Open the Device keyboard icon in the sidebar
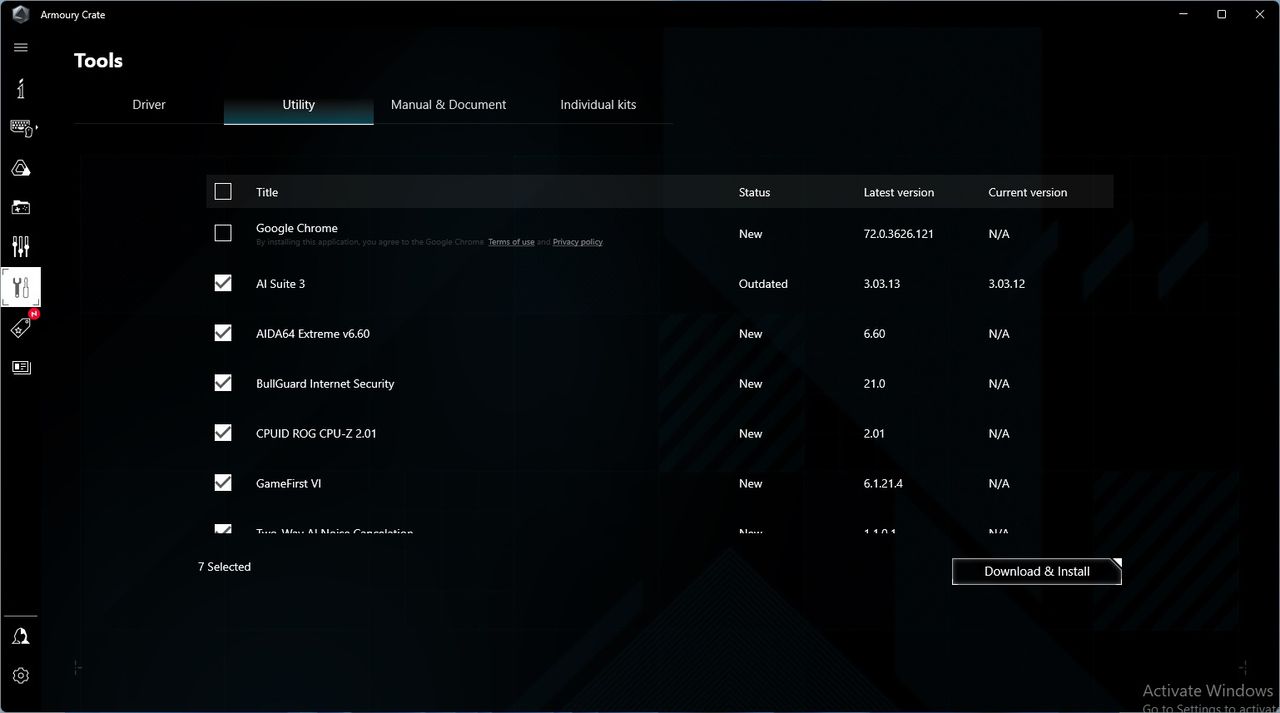Viewport: 1280px width, 713px height. pyautogui.click(x=21, y=128)
